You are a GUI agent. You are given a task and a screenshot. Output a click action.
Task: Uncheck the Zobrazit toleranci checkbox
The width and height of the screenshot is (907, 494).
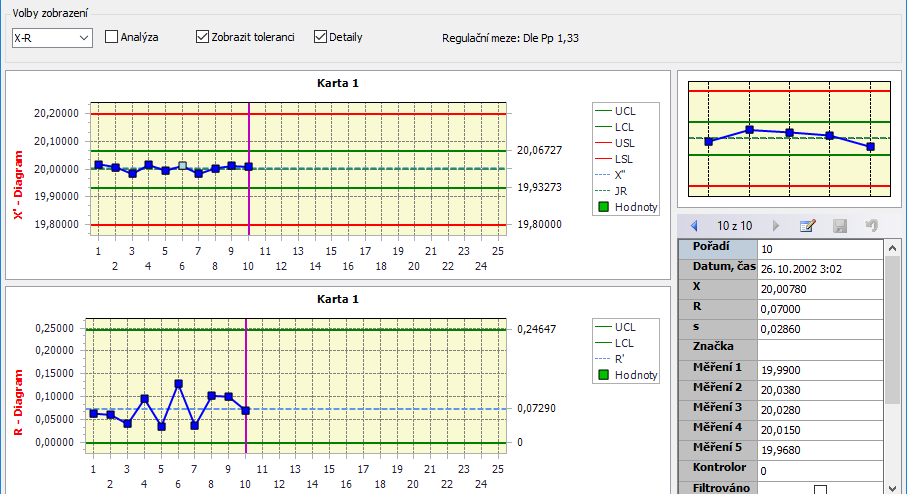click(203, 37)
